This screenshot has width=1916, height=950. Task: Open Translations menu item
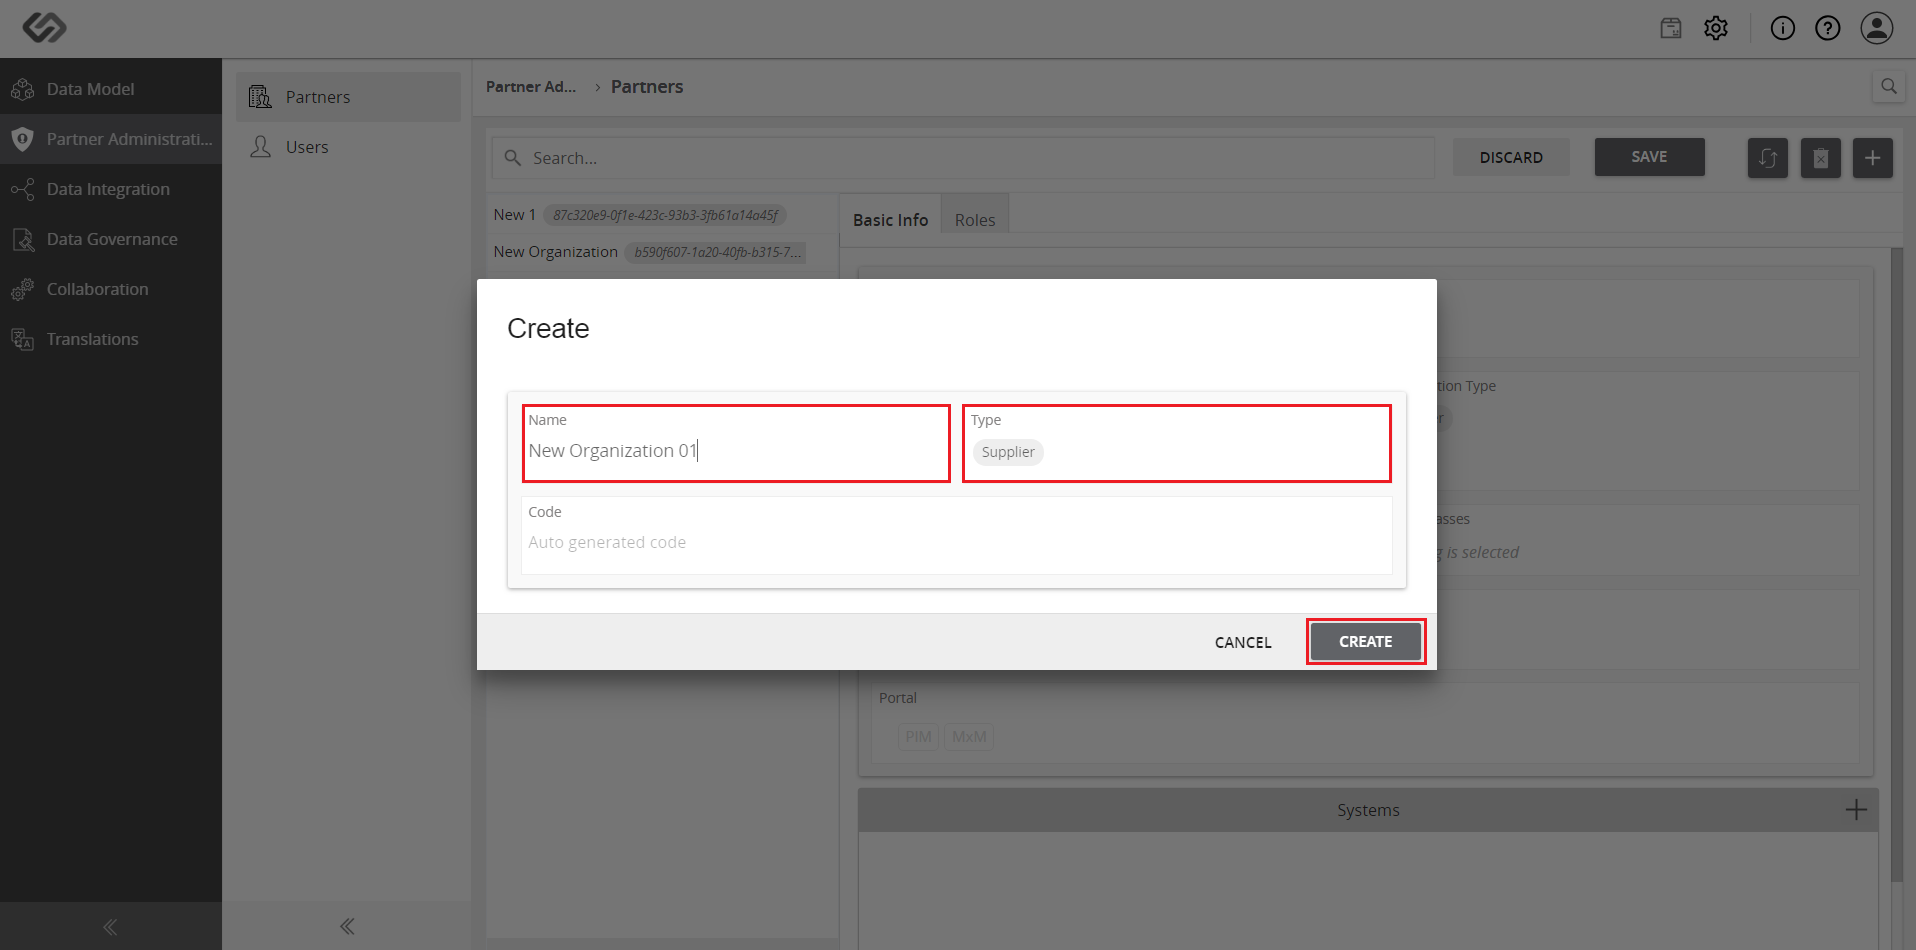pos(111,339)
